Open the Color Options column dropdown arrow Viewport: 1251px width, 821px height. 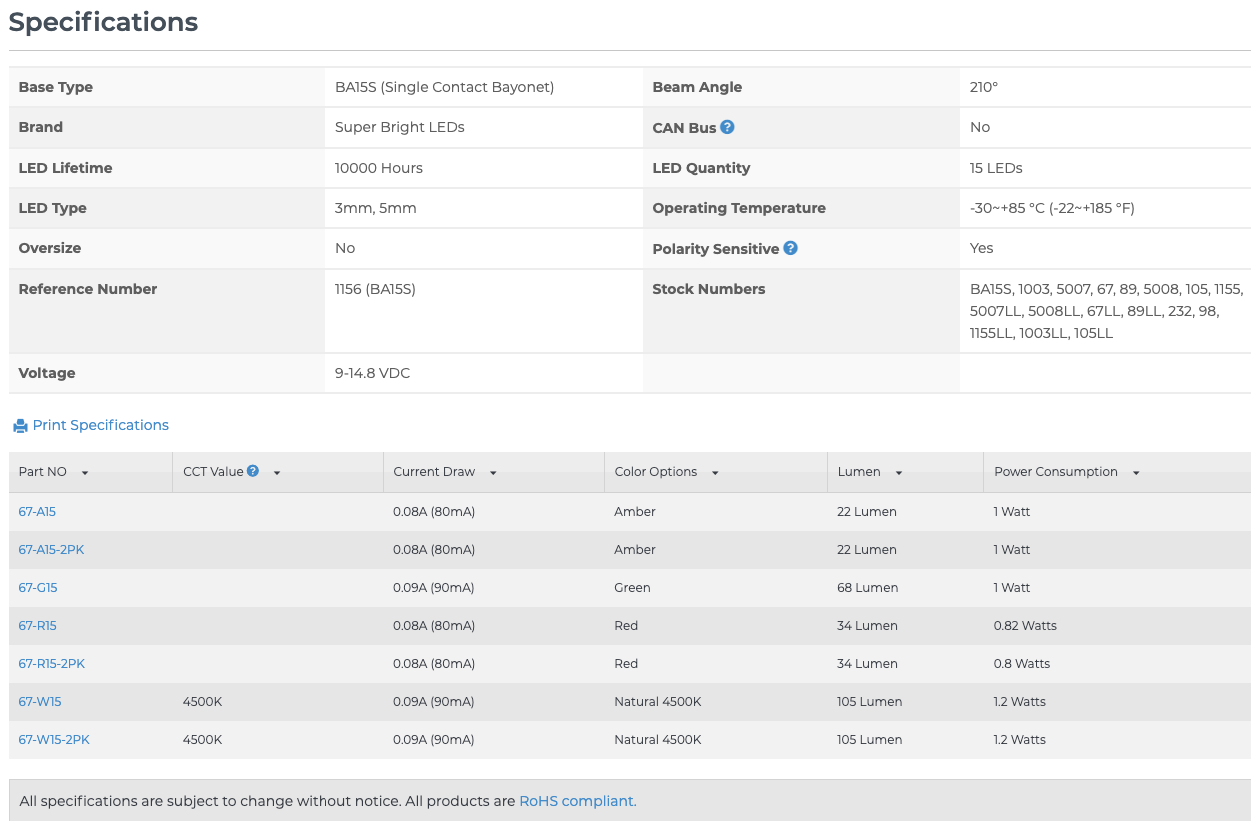coord(715,473)
